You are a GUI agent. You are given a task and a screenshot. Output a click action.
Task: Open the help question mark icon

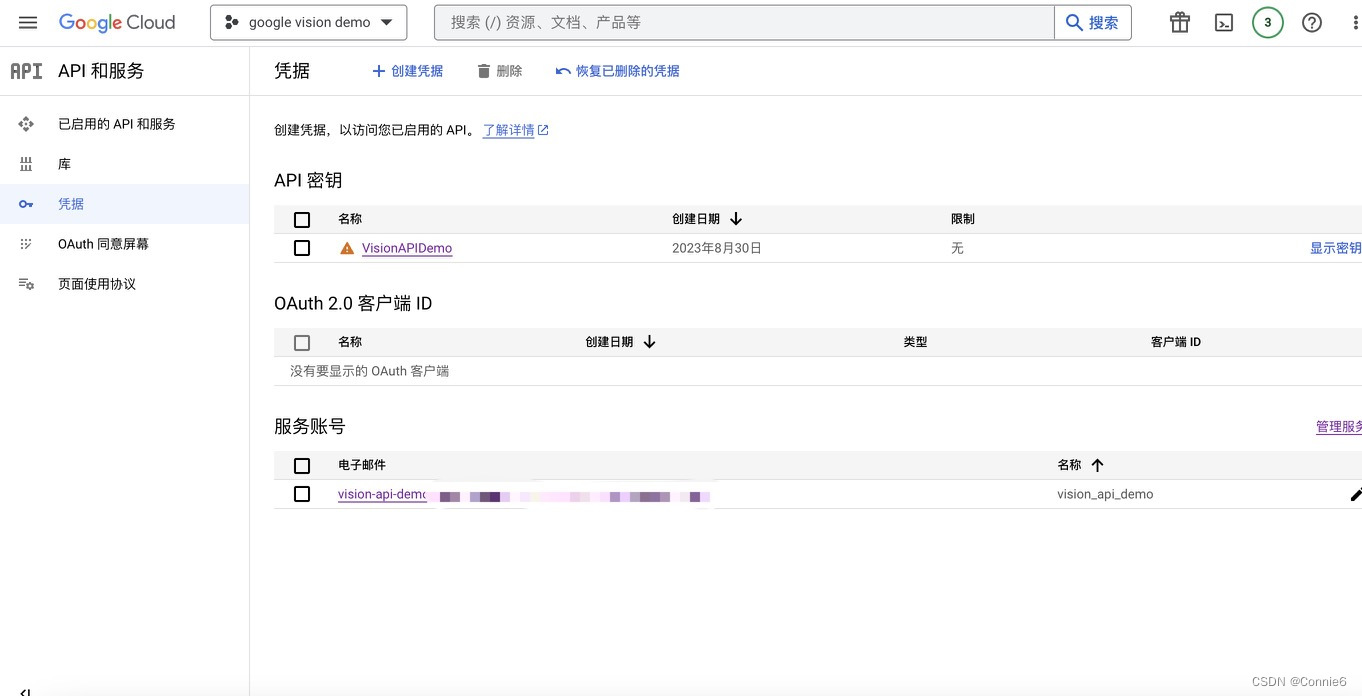1312,22
